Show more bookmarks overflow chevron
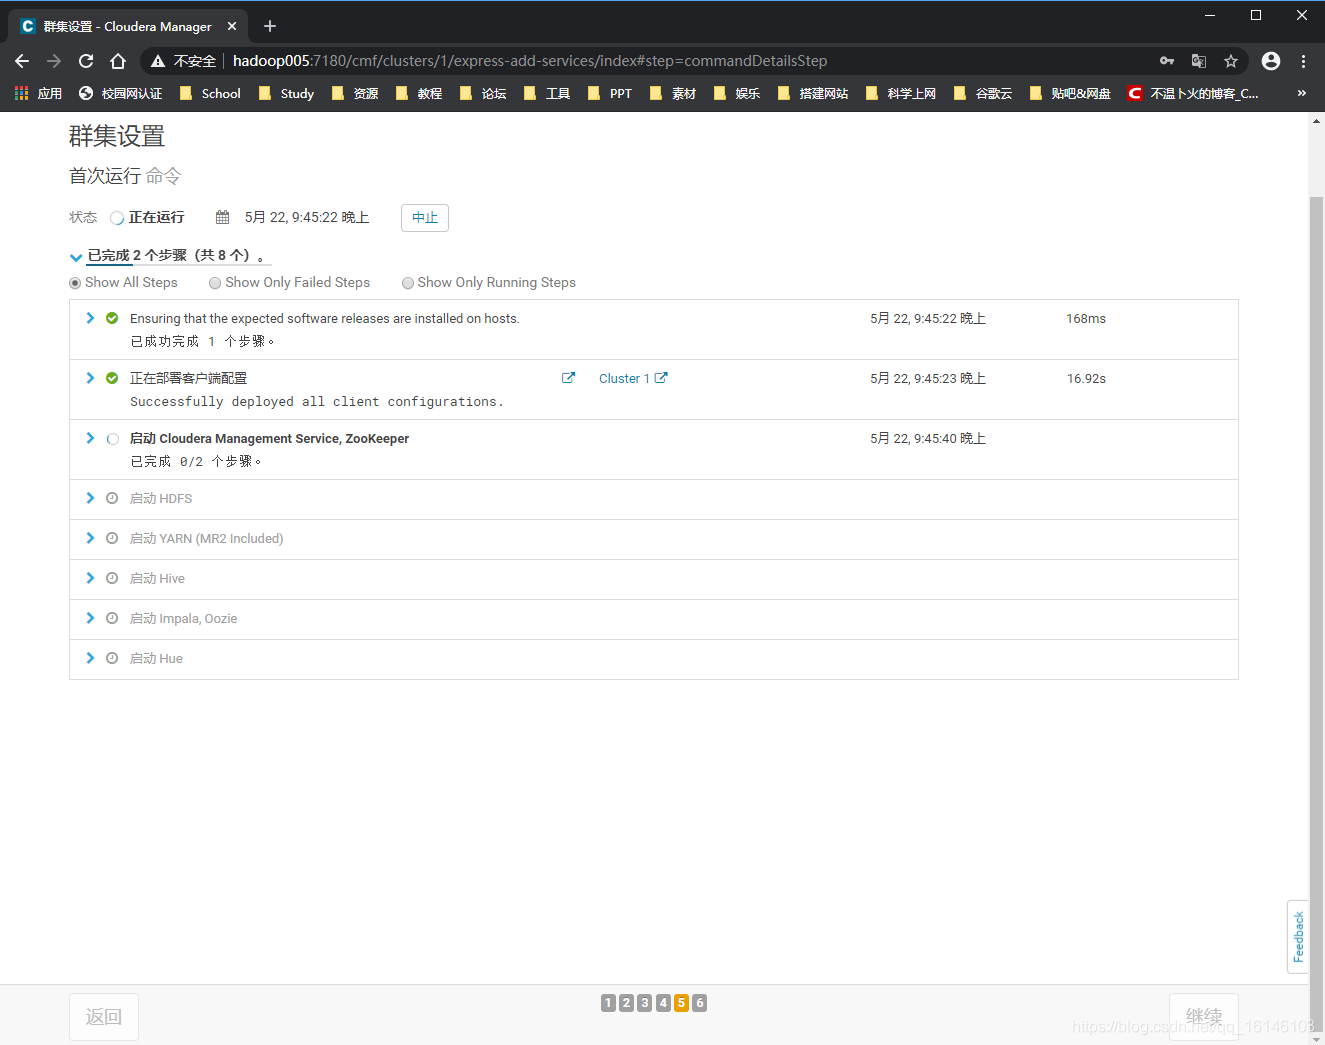This screenshot has height=1045, width=1325. coord(1301,93)
